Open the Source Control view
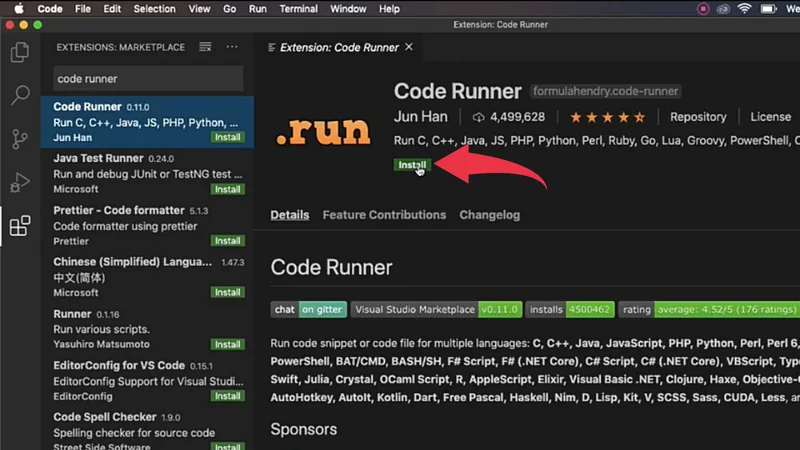This screenshot has width=800, height=450. click(19, 139)
